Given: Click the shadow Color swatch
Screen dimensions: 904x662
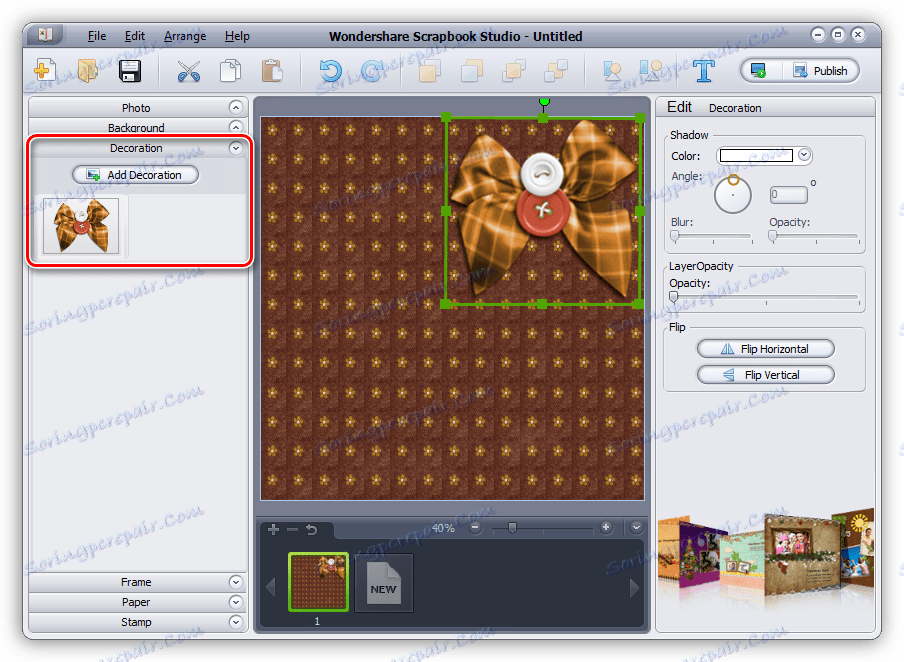Looking at the screenshot, I should coord(756,155).
